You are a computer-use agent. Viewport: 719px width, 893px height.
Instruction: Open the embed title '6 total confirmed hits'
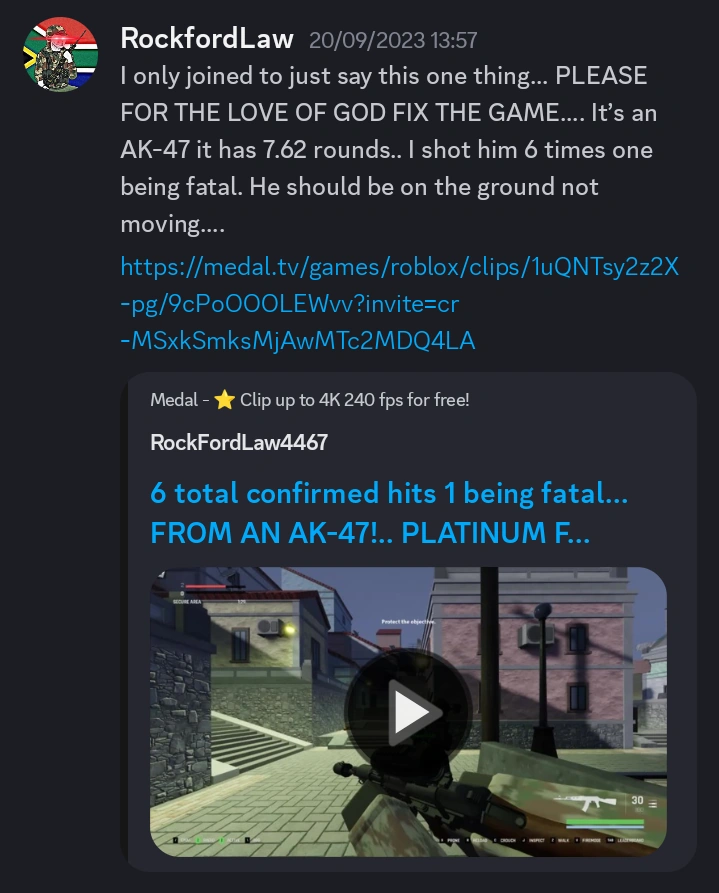pyautogui.click(x=389, y=513)
